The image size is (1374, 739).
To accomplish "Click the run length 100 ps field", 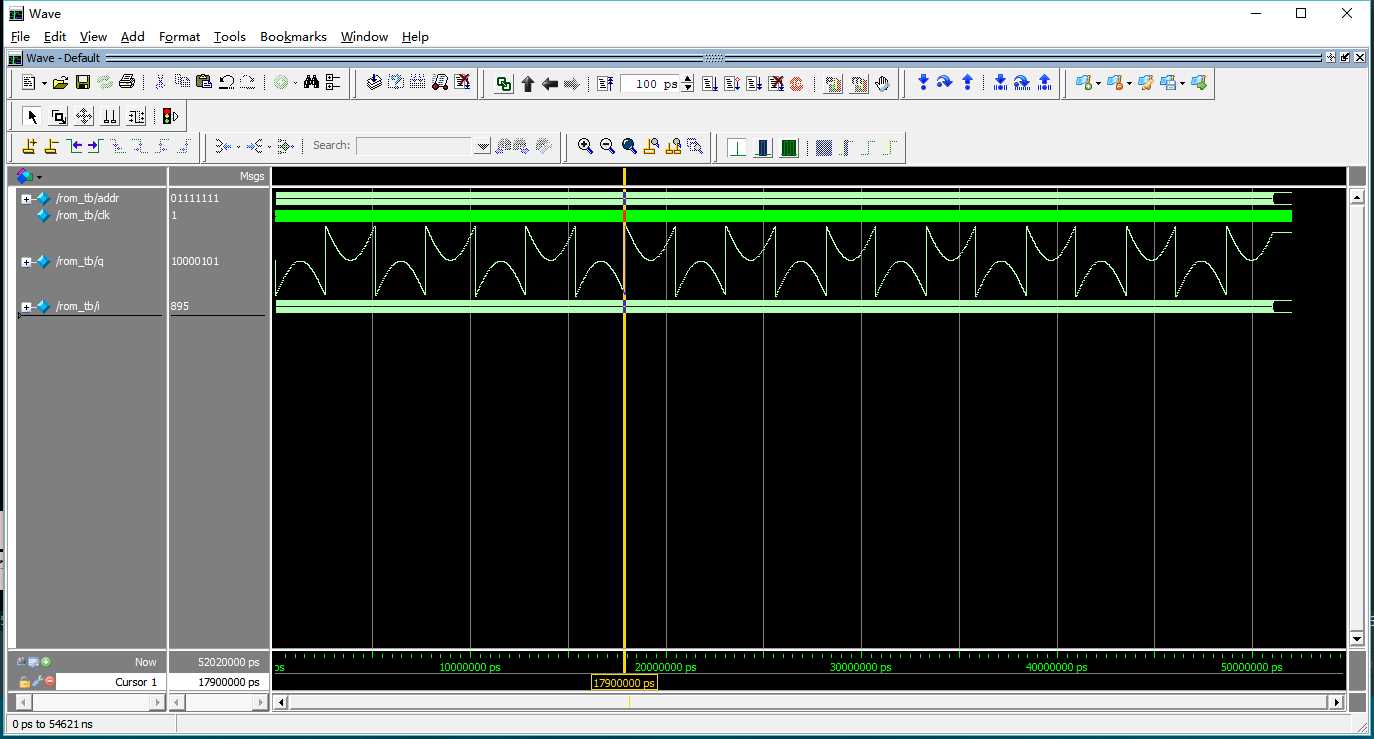I will pos(650,84).
